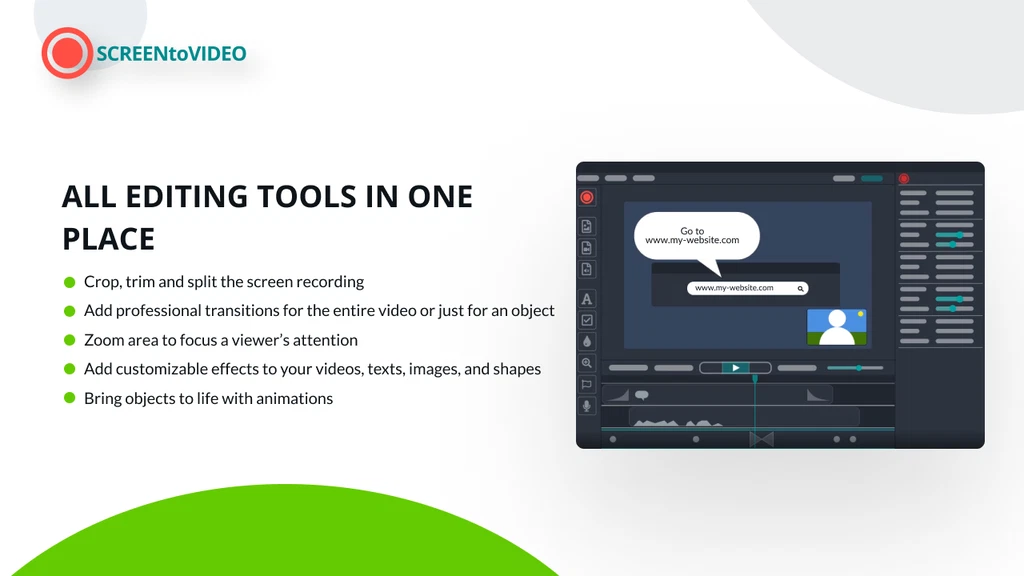Select the Effects droplet tool

586,340
